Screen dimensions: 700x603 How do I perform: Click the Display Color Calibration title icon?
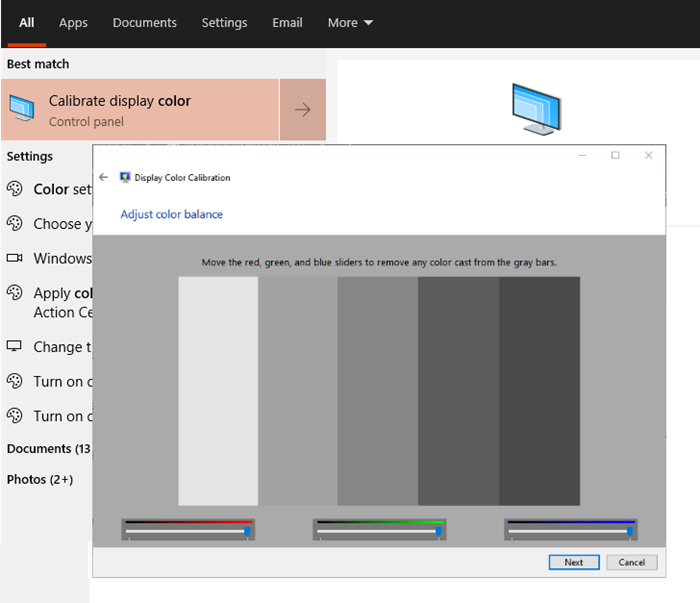point(125,177)
